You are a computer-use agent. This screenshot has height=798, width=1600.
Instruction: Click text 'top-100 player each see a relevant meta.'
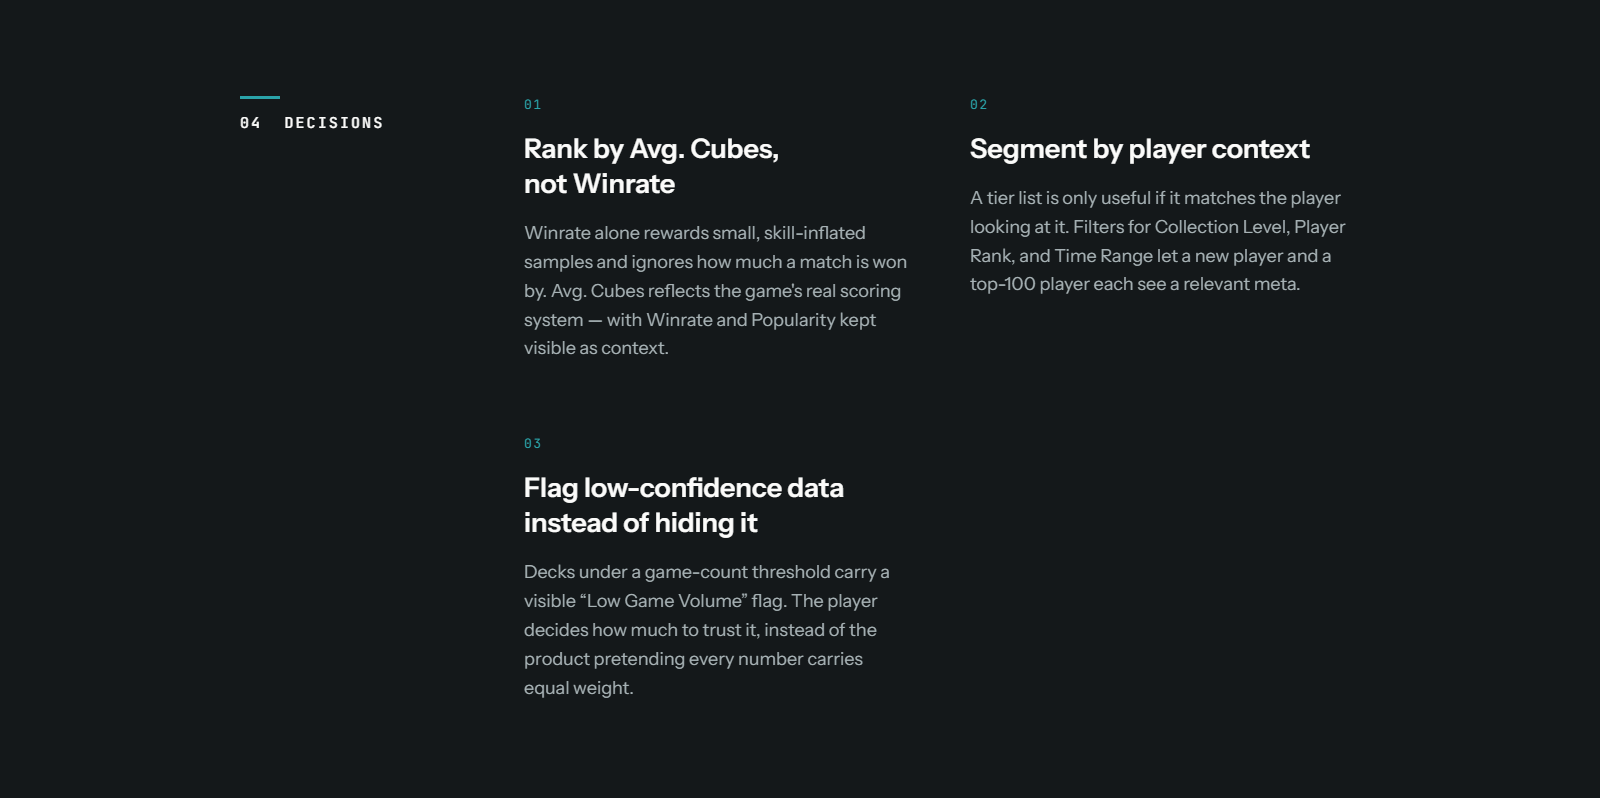point(1135,284)
